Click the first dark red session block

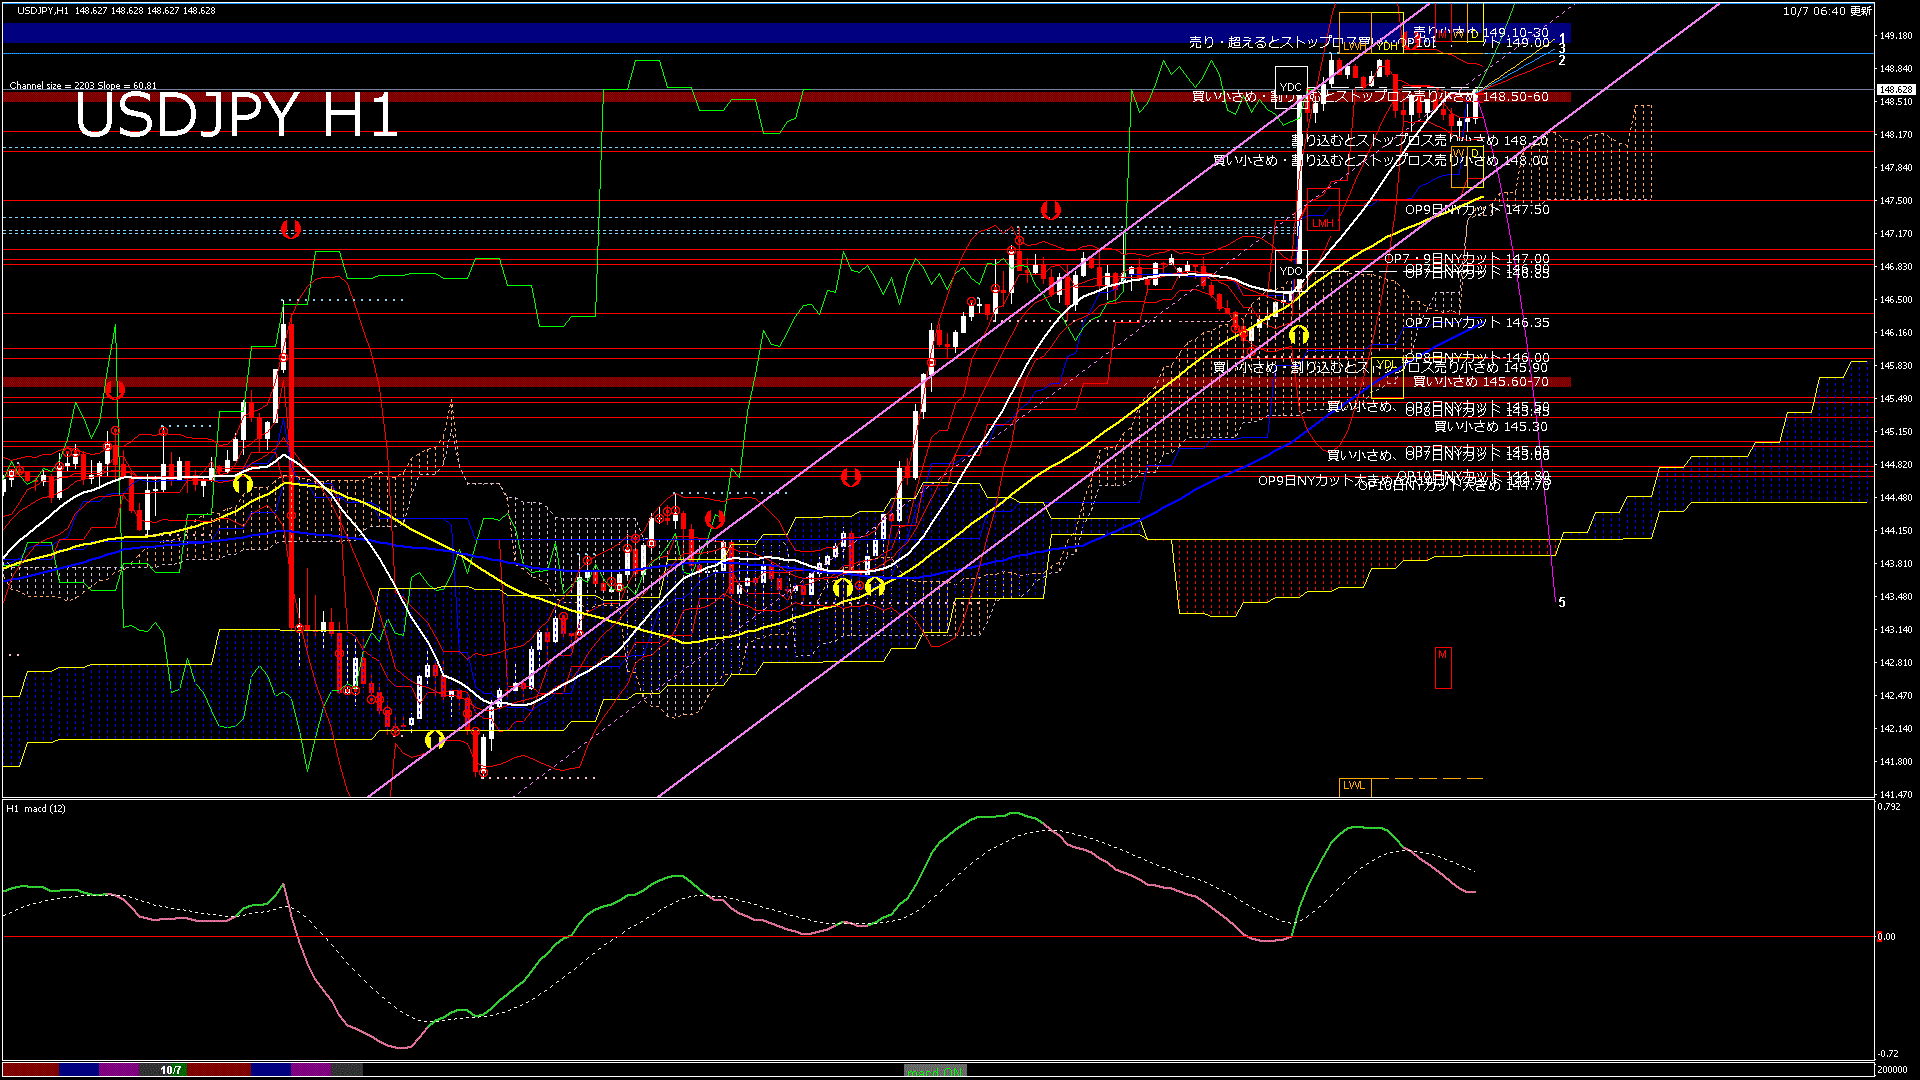click(30, 1070)
